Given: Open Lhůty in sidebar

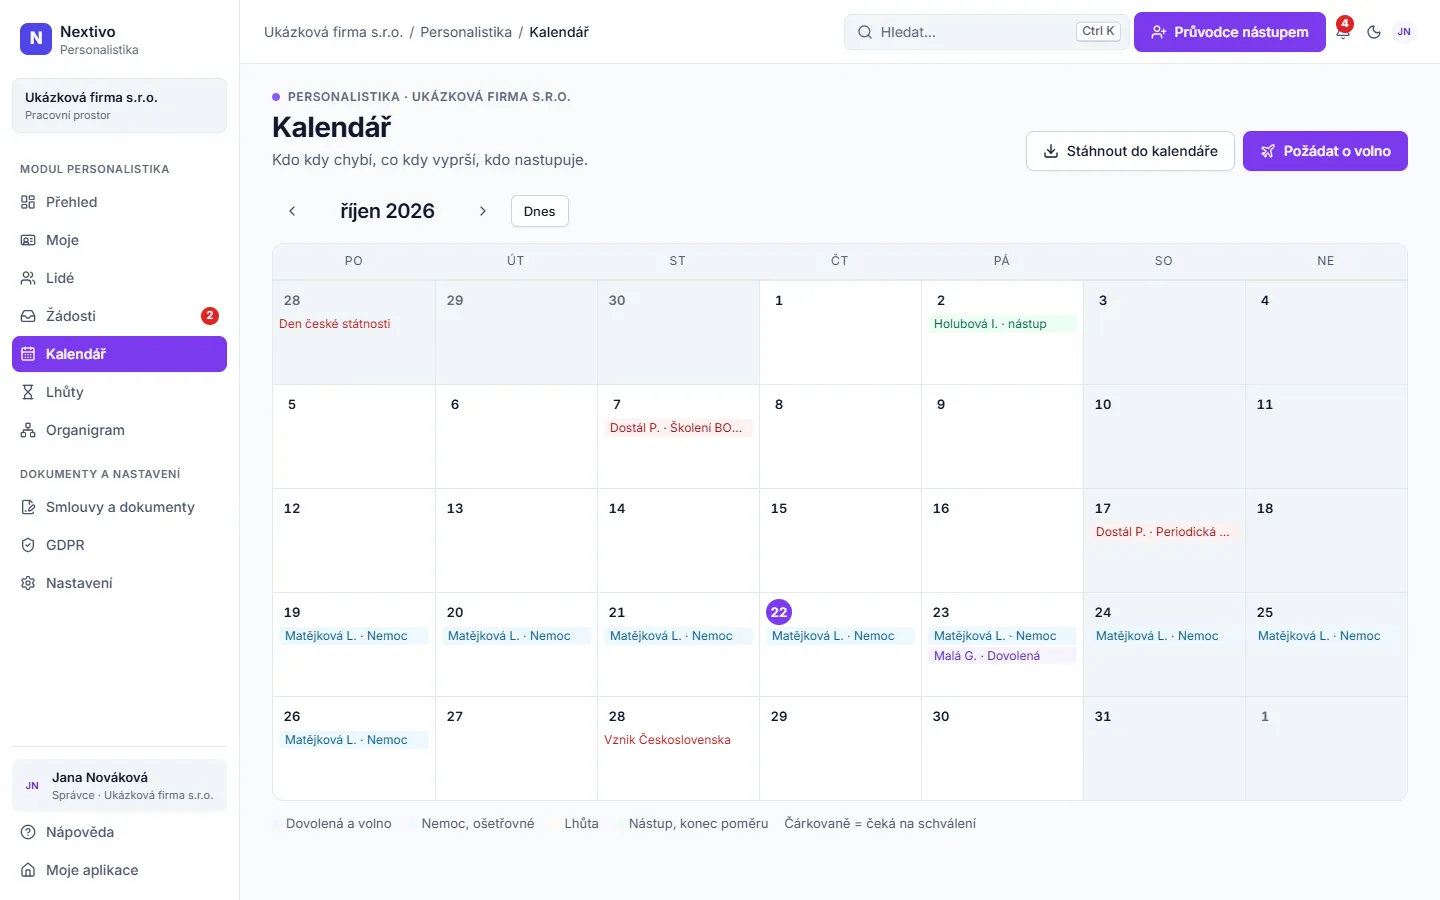Looking at the screenshot, I should click(119, 392).
